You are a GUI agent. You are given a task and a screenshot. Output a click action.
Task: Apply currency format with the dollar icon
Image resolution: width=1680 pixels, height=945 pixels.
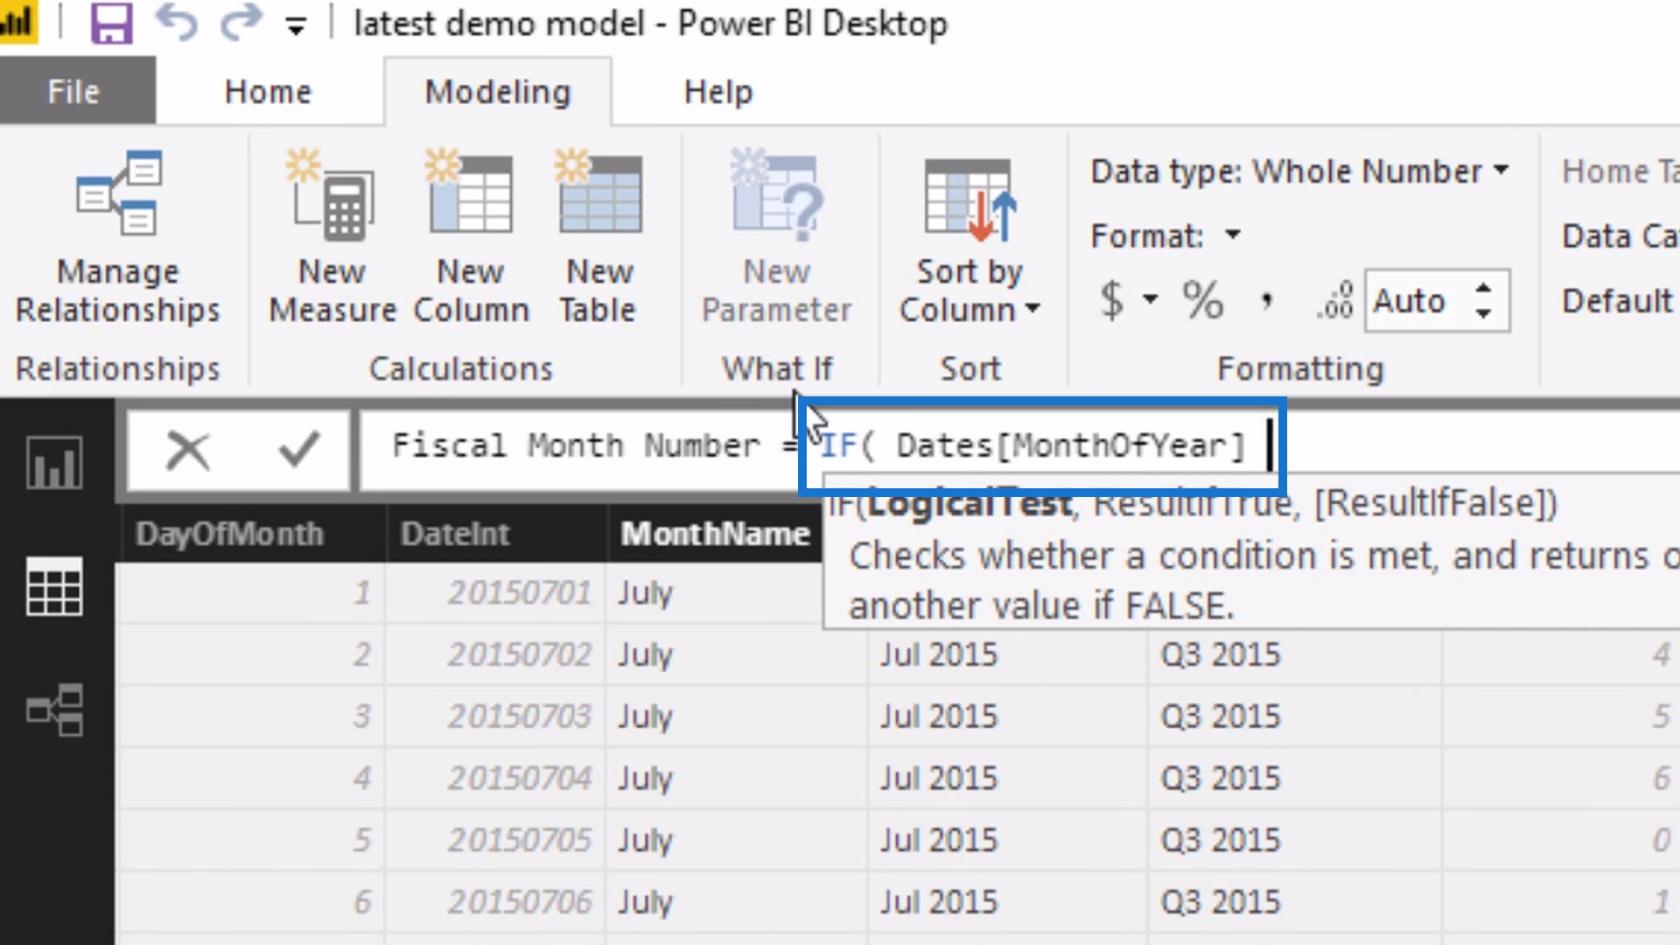pos(1112,299)
